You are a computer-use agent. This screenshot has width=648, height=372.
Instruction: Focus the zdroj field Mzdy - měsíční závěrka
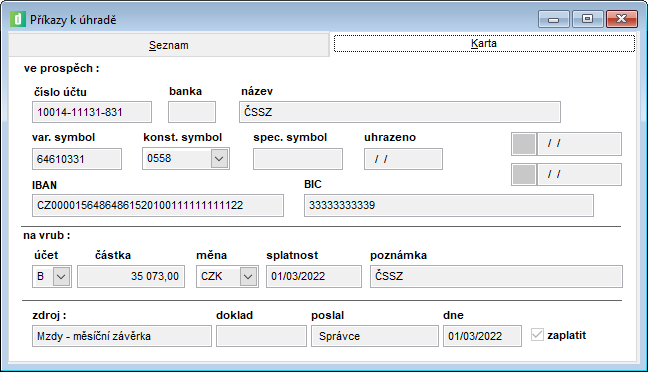tap(122, 336)
